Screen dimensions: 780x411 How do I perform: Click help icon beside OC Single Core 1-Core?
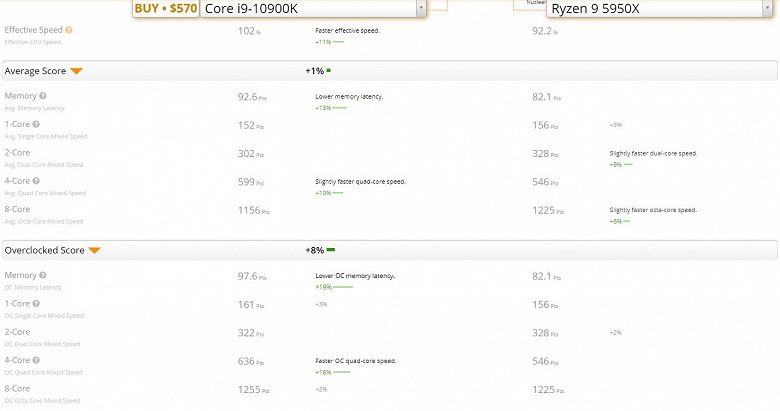(36, 304)
